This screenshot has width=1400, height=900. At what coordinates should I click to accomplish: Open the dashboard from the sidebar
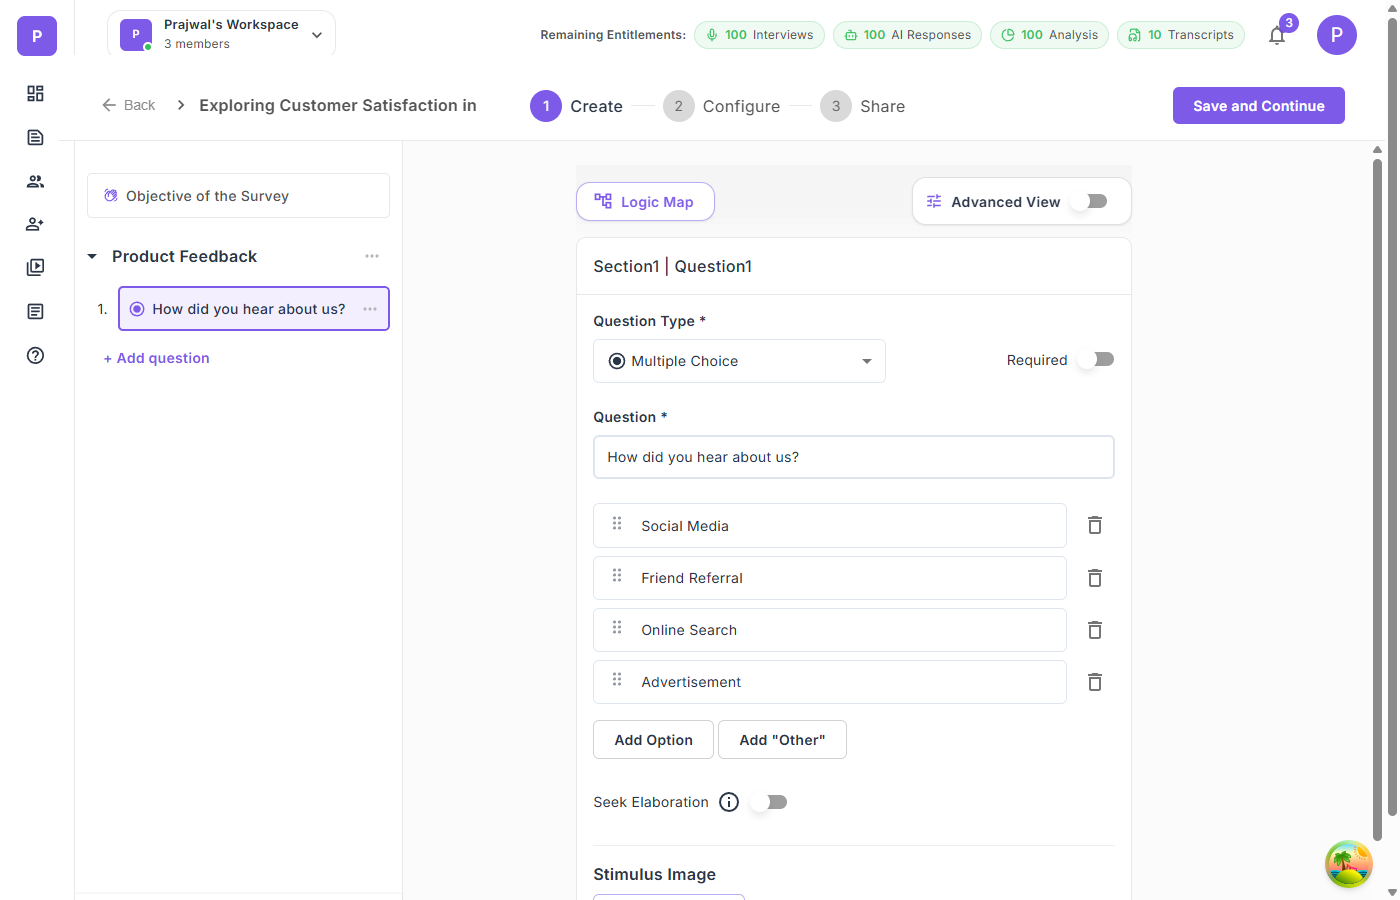(35, 92)
